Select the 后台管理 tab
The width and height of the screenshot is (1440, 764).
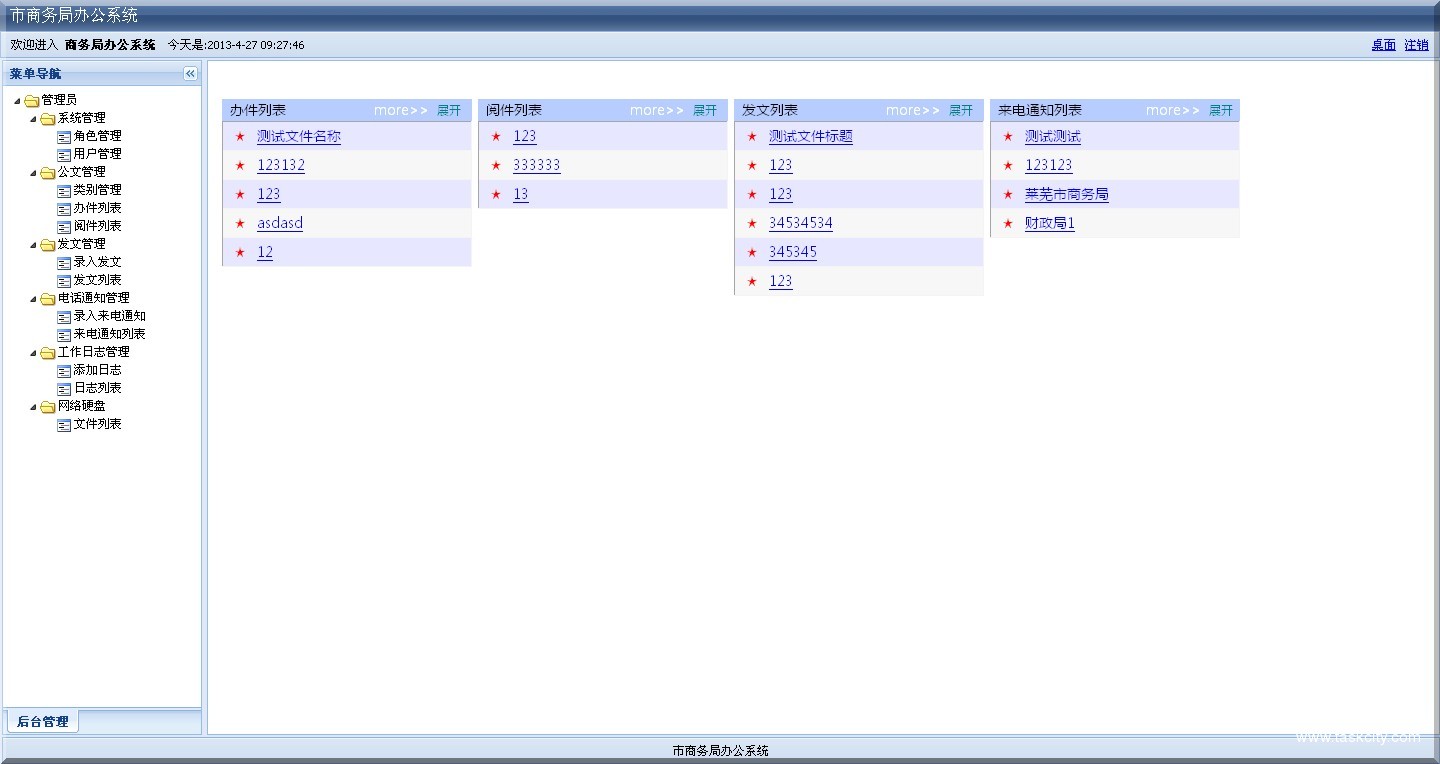[43, 721]
